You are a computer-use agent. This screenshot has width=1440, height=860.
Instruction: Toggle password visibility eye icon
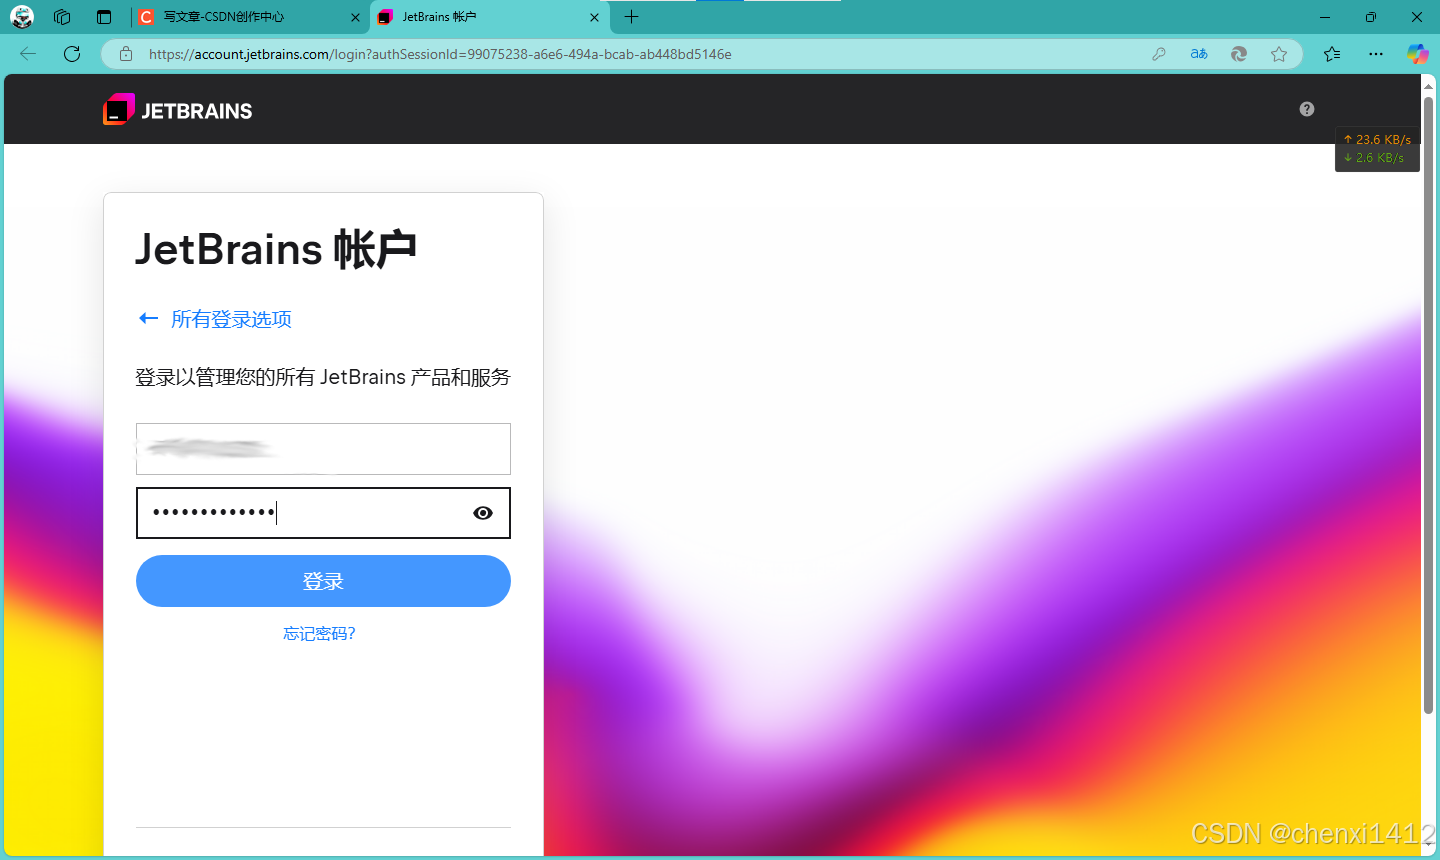pyautogui.click(x=483, y=513)
